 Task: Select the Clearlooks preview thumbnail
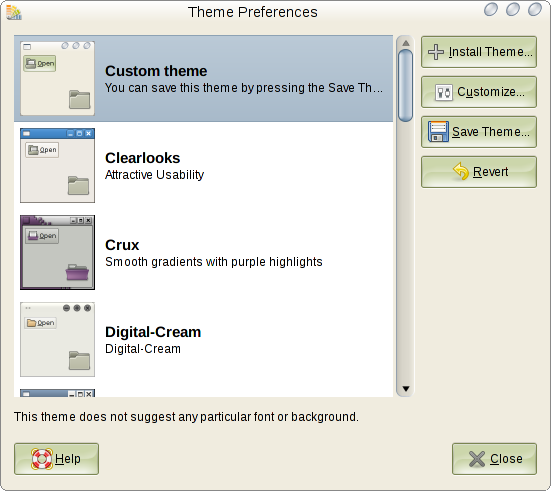57,166
